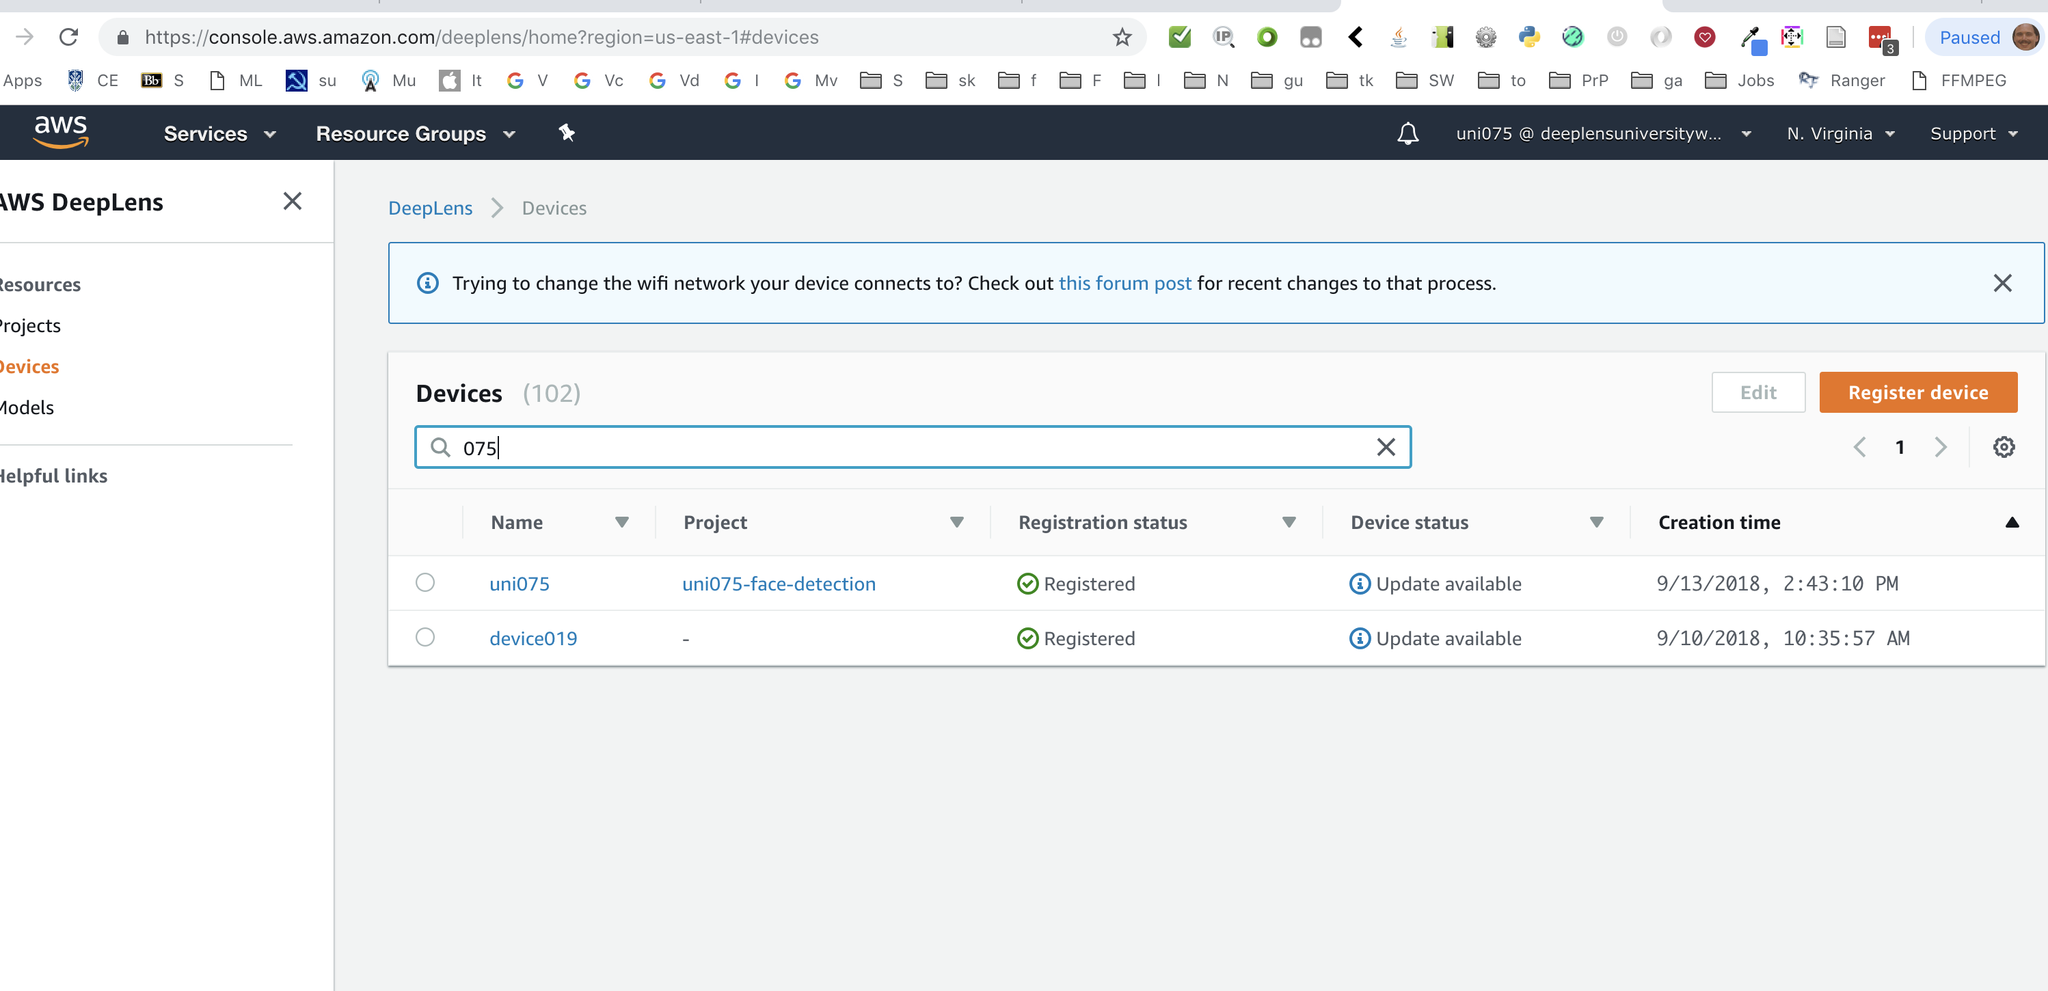
Task: Pin a service shortcut with the pushpin icon
Action: [x=567, y=133]
